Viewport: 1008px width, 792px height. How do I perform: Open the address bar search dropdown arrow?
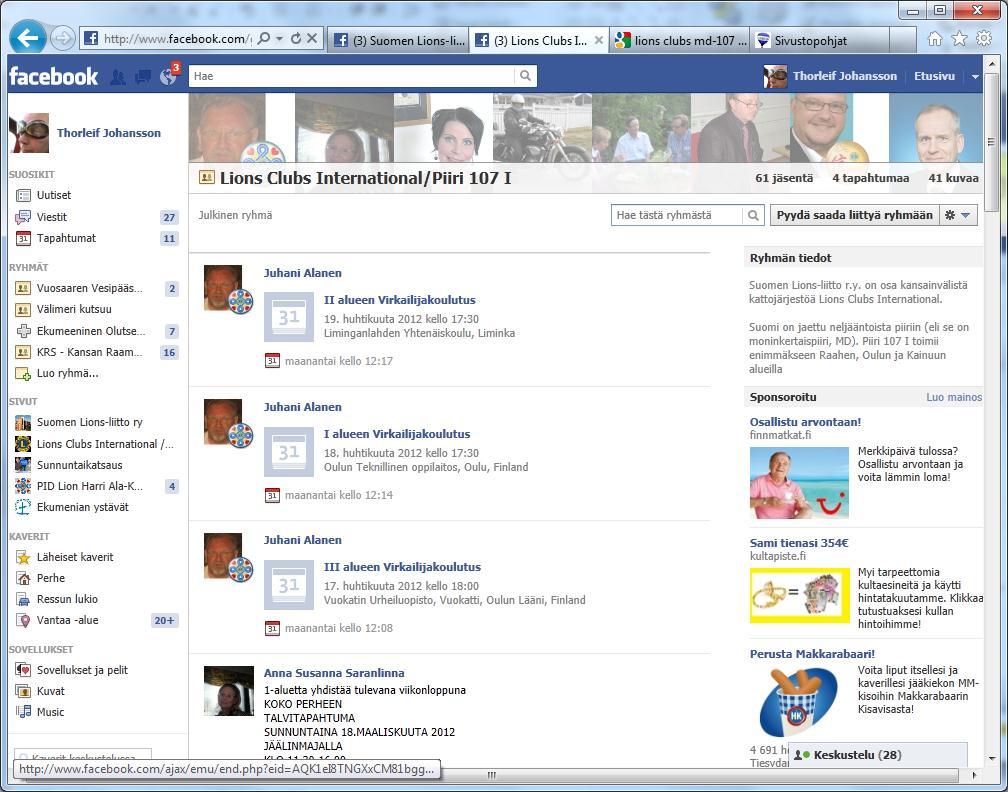coord(279,39)
